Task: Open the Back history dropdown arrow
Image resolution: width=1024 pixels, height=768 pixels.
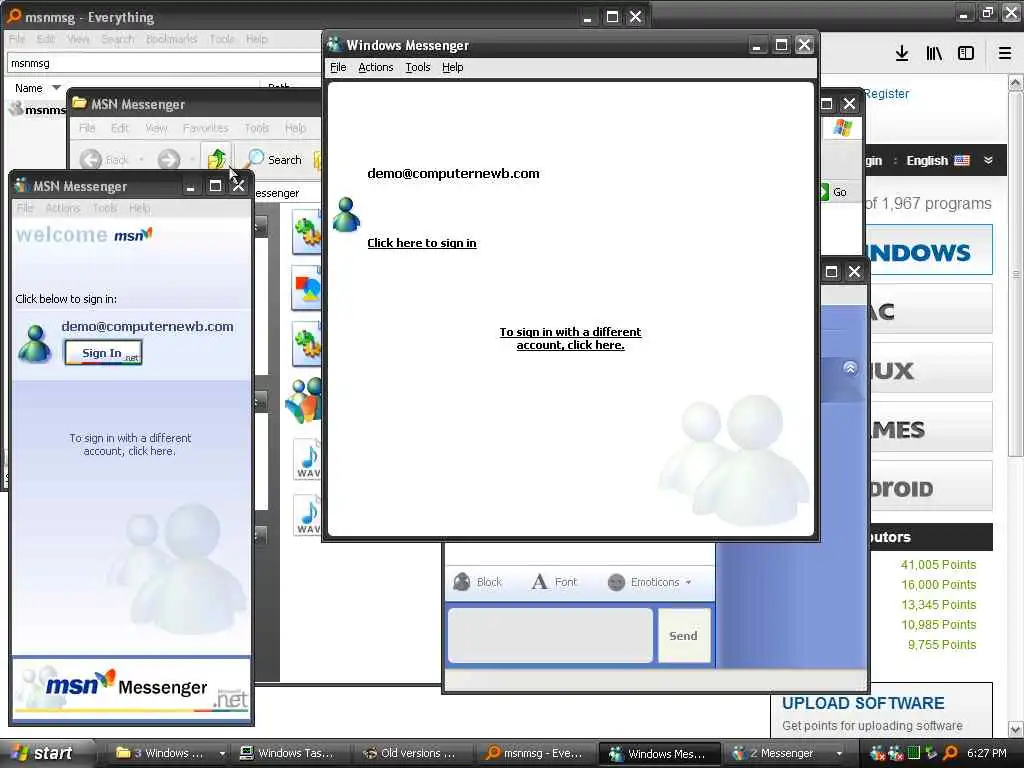Action: [x=141, y=159]
